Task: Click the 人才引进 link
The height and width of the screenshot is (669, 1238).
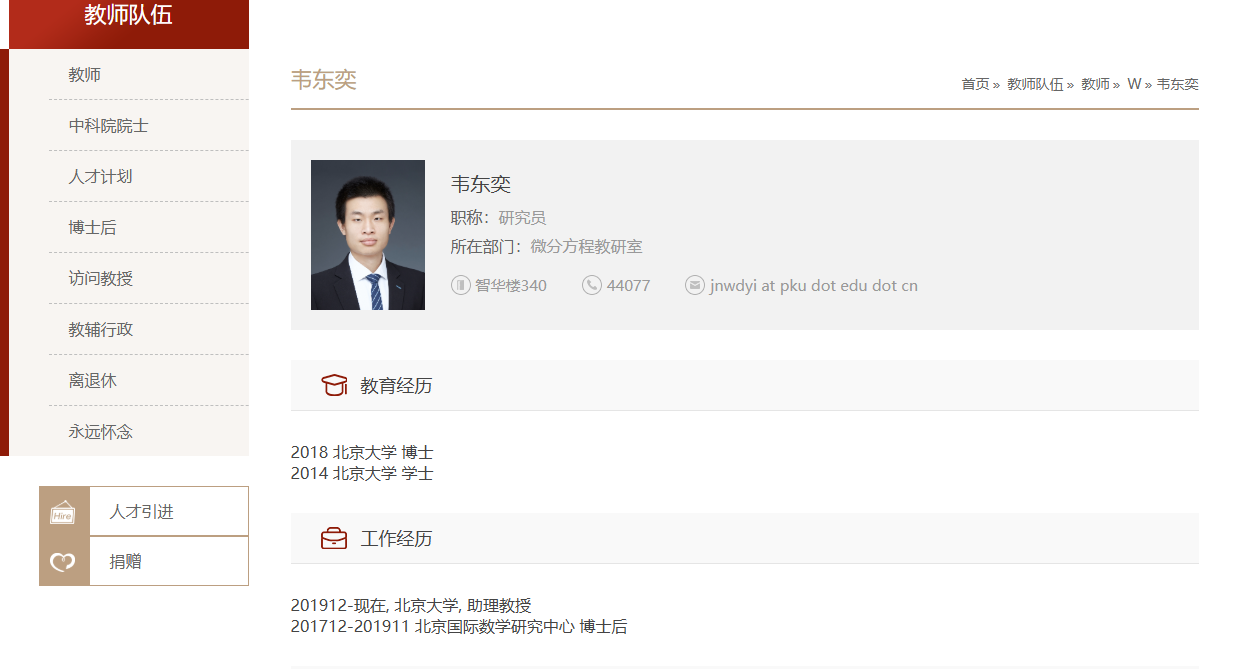Action: pos(141,512)
